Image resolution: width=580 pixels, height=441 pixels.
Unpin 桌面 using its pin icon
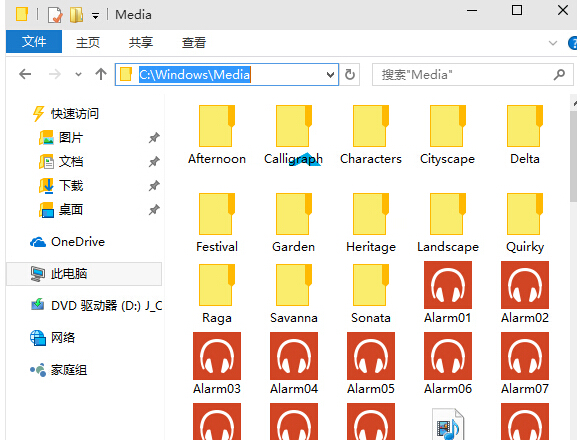point(154,210)
